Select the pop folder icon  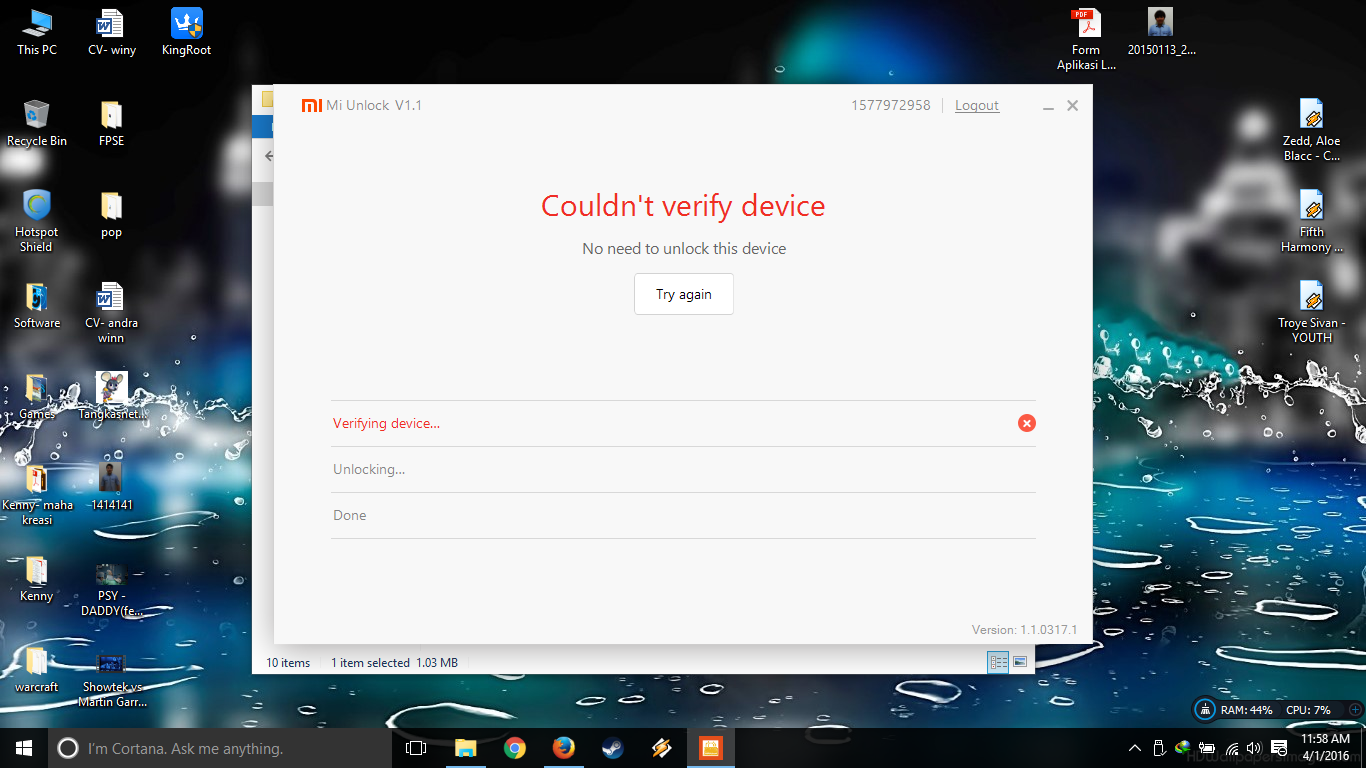(111, 214)
